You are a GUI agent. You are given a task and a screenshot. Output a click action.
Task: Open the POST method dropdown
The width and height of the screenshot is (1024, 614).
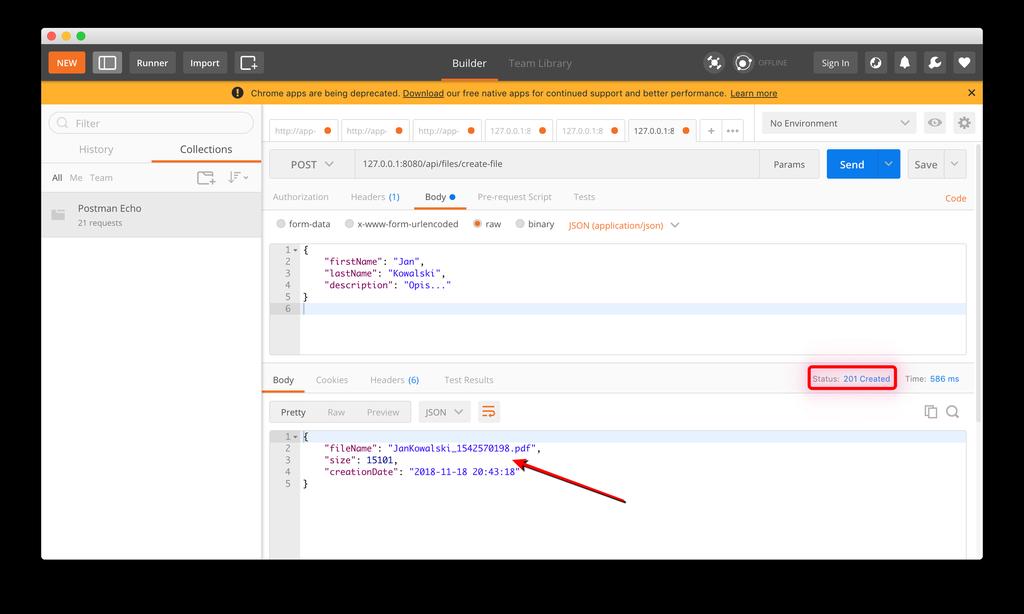[312, 164]
